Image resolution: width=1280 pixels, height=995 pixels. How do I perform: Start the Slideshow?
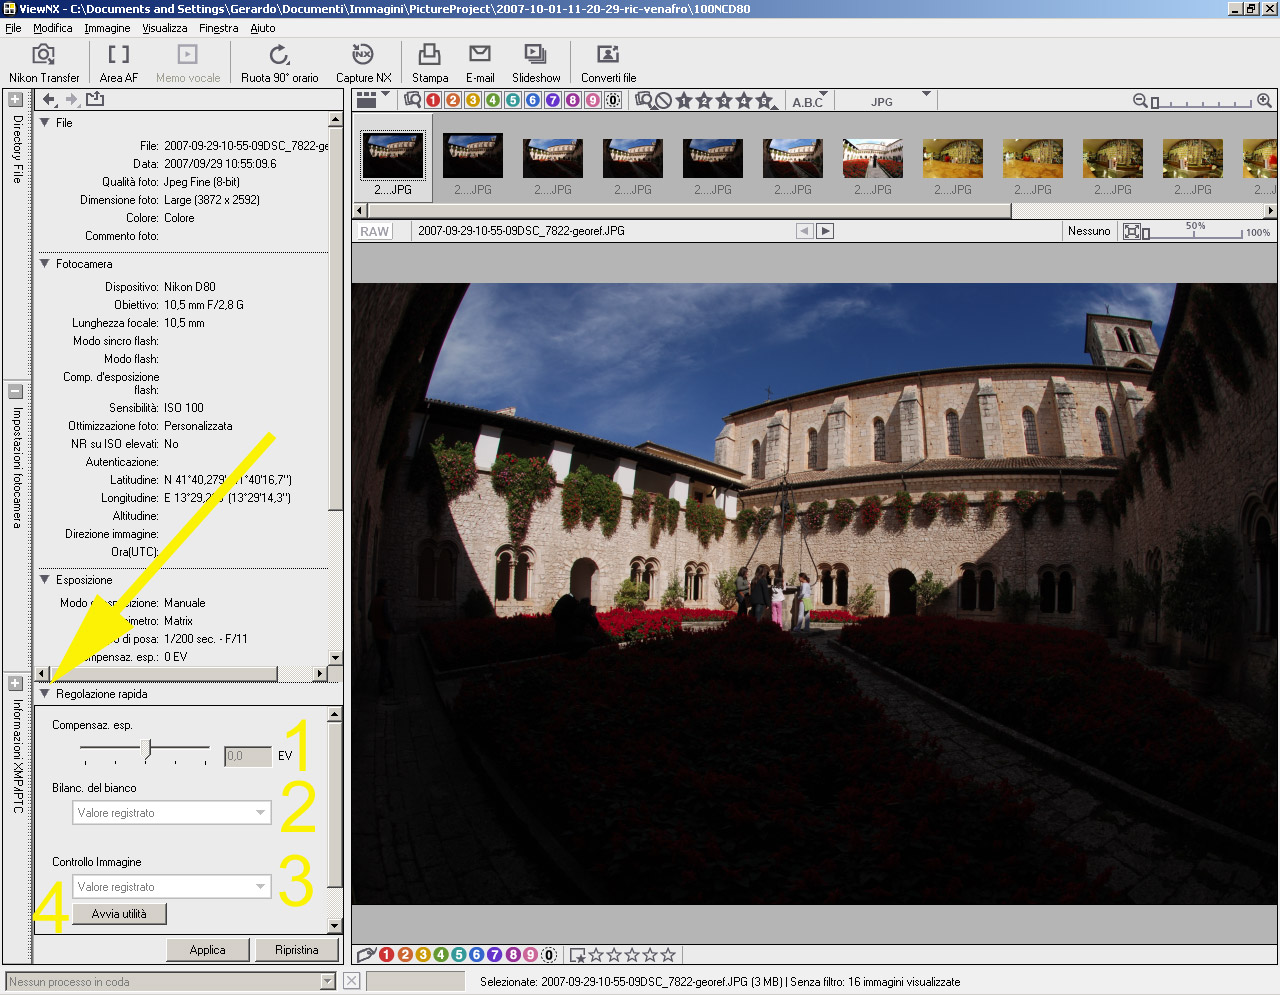[x=535, y=62]
